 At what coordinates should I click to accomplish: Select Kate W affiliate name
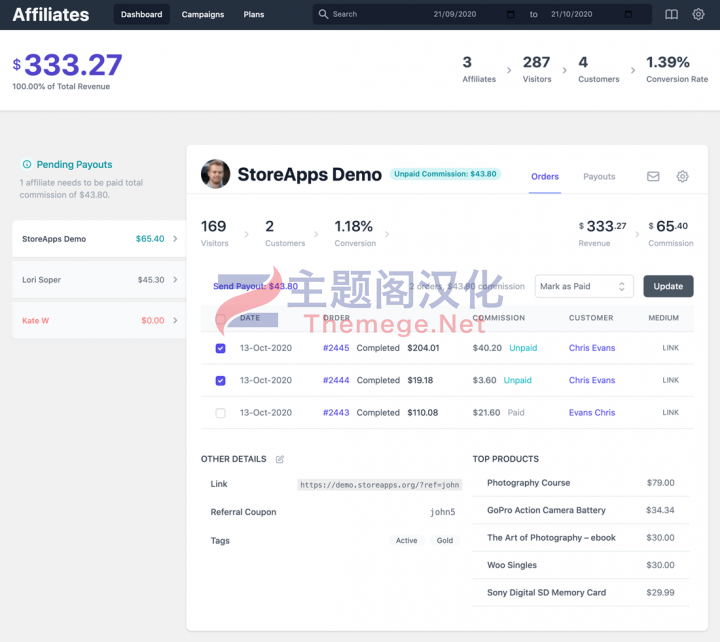click(35, 321)
